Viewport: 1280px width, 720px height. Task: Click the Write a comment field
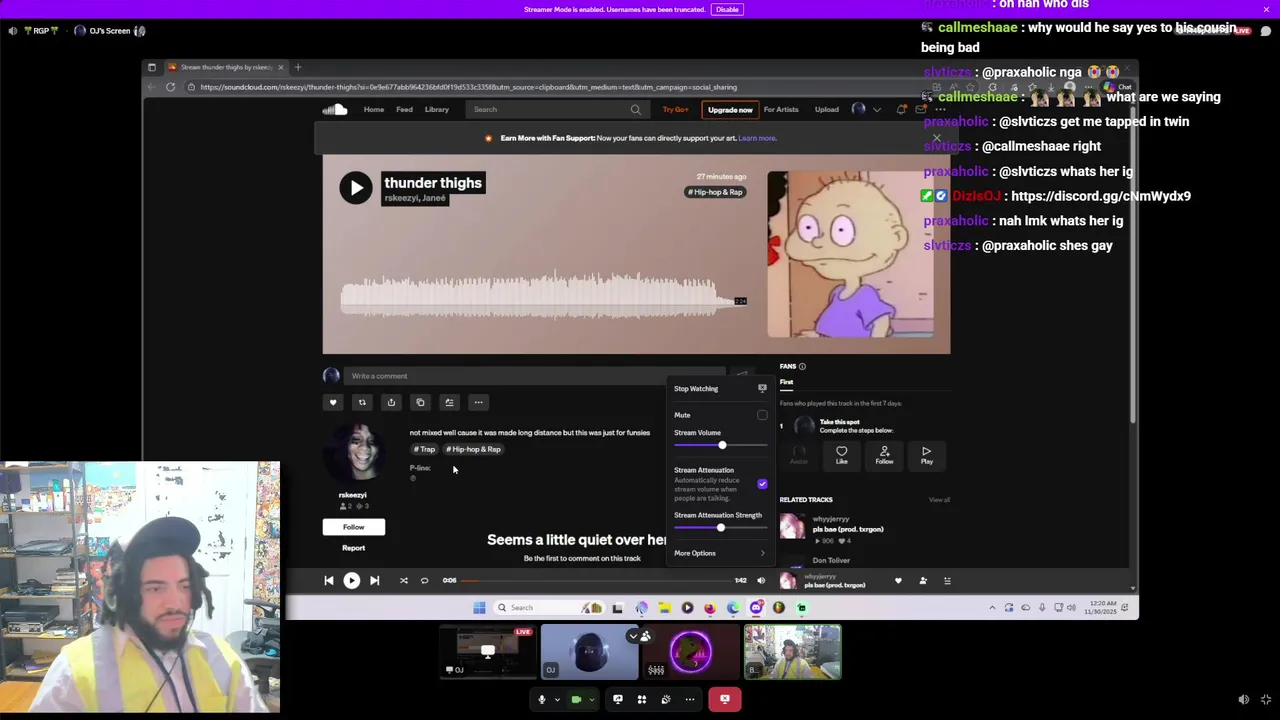click(x=535, y=376)
